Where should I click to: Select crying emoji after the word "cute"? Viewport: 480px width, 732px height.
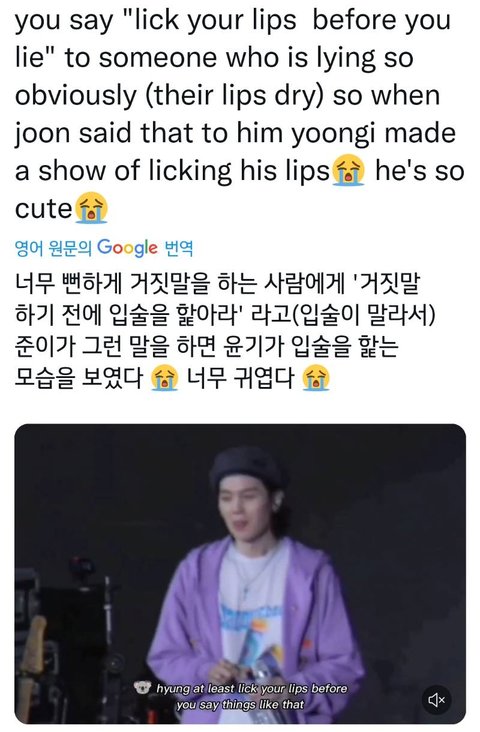(x=92, y=208)
